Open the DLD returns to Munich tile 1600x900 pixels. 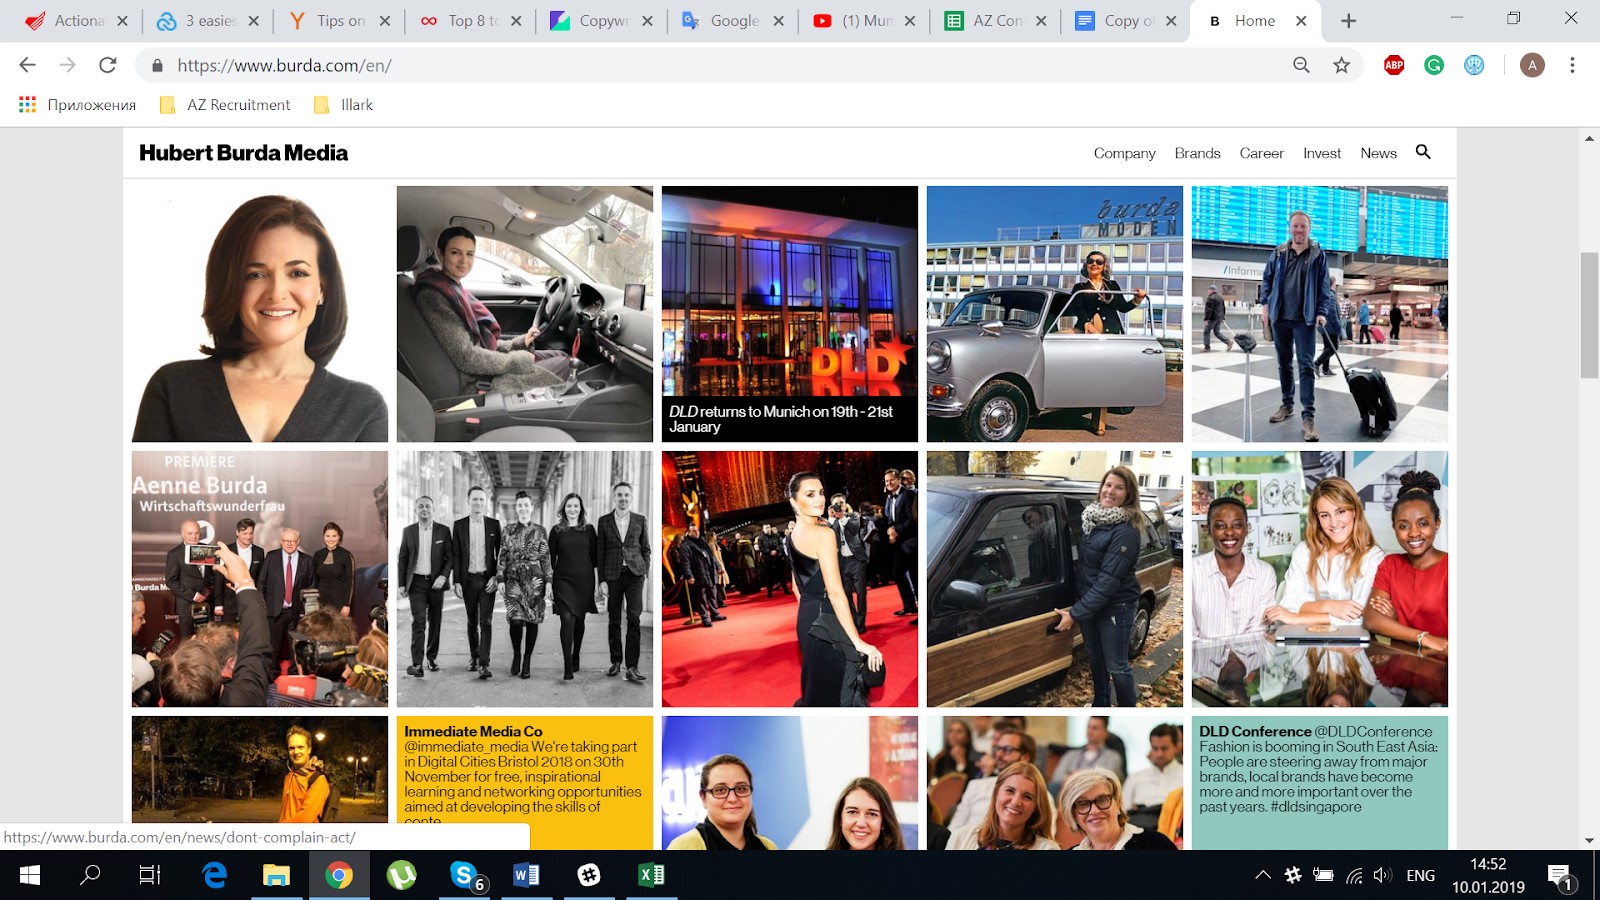click(790, 314)
